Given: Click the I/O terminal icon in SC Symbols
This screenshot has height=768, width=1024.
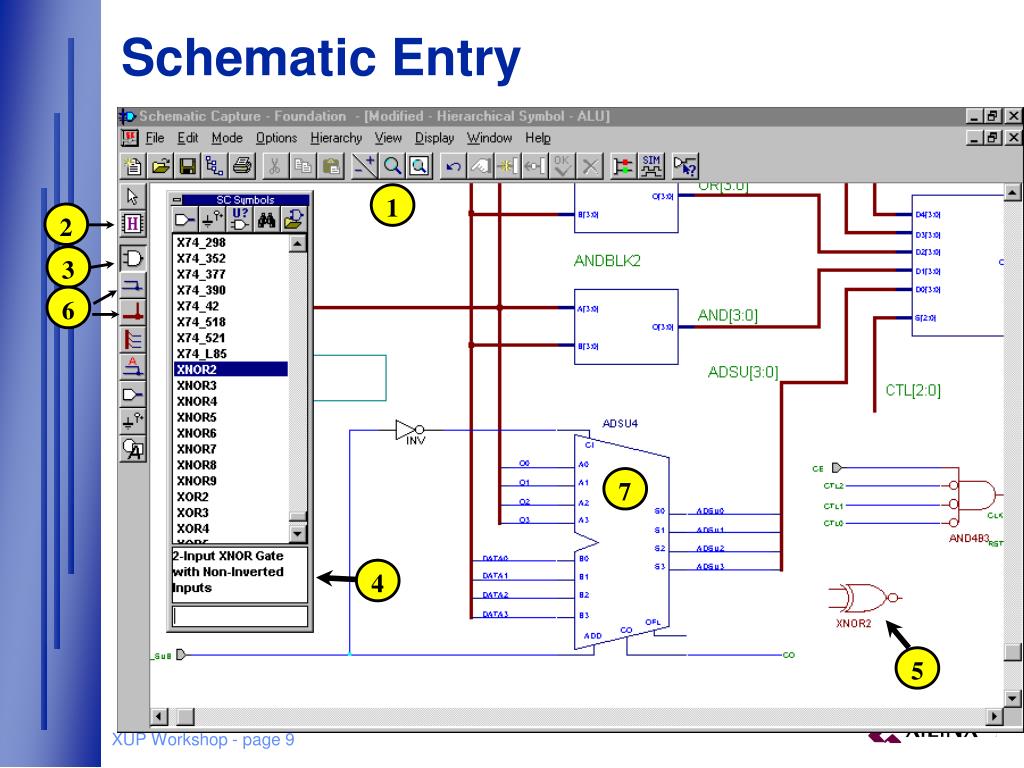Looking at the screenshot, I should (x=185, y=220).
